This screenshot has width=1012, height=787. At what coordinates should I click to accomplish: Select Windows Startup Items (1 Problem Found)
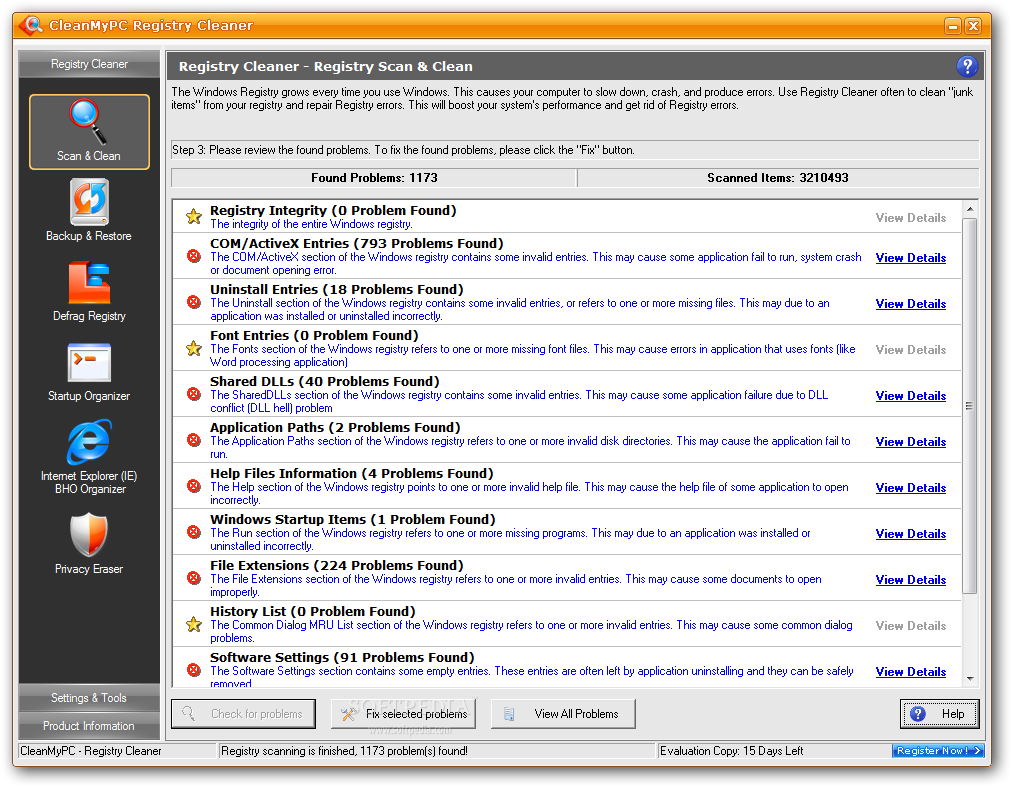pos(353,519)
